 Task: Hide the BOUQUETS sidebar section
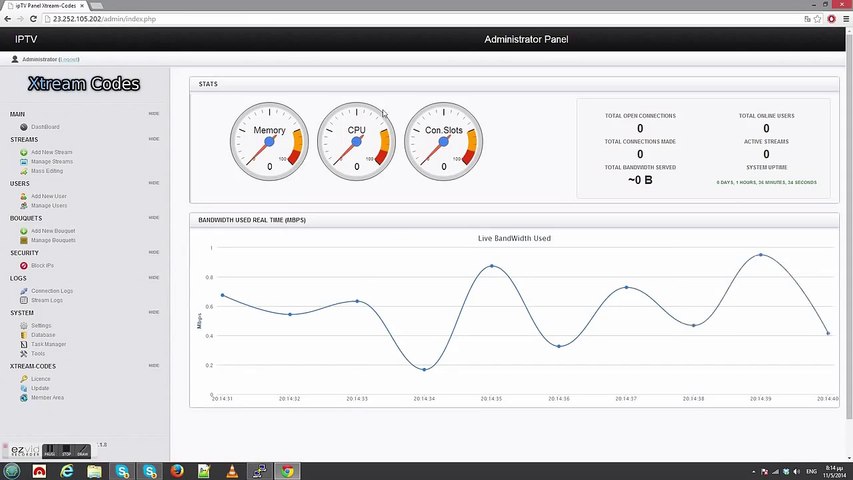tap(154, 218)
